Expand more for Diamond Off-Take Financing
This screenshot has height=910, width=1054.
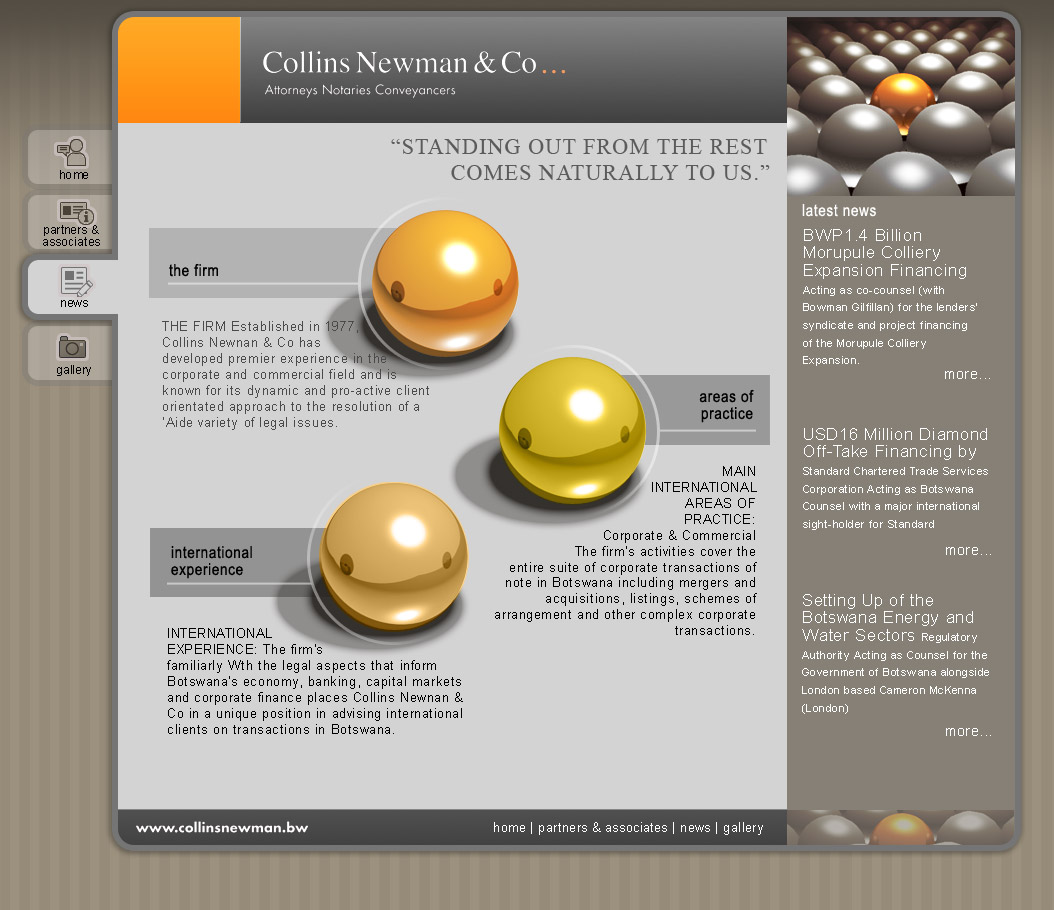coord(967,551)
